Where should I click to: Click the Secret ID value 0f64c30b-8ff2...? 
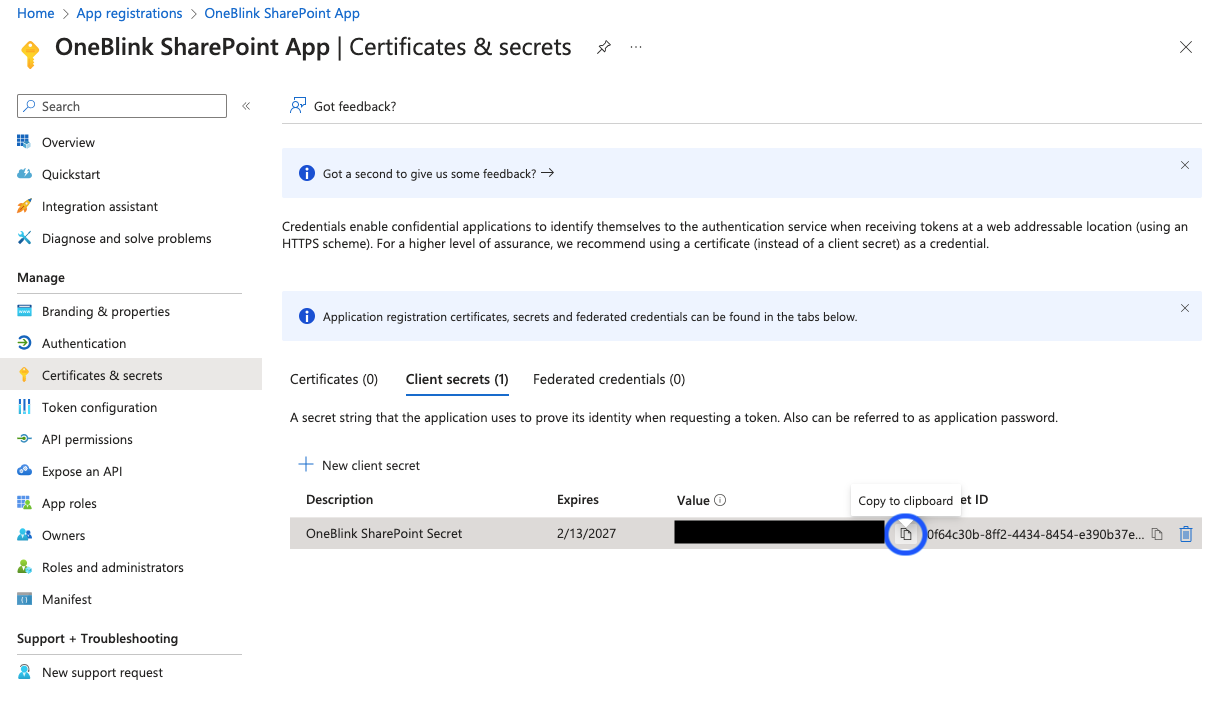[x=1035, y=534]
